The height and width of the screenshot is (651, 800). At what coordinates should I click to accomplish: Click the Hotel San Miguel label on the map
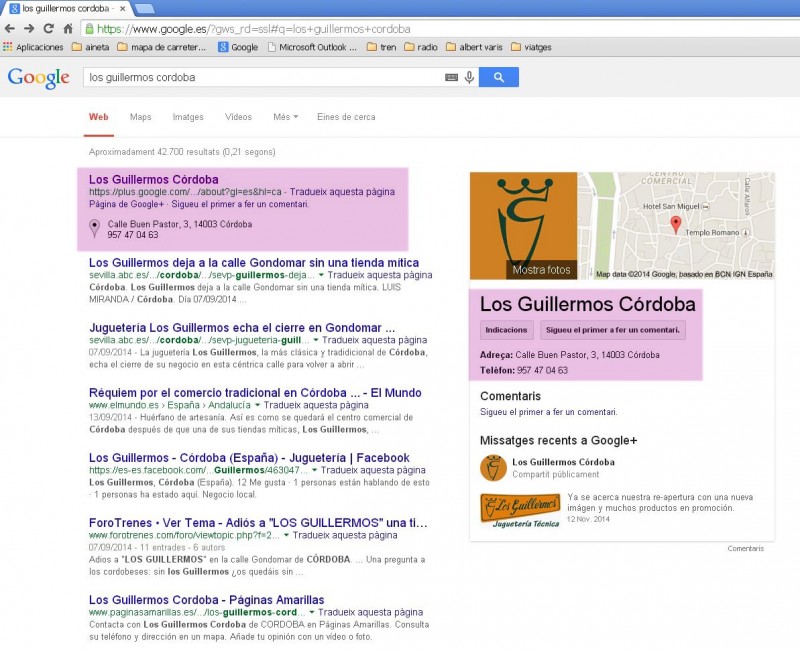671,206
